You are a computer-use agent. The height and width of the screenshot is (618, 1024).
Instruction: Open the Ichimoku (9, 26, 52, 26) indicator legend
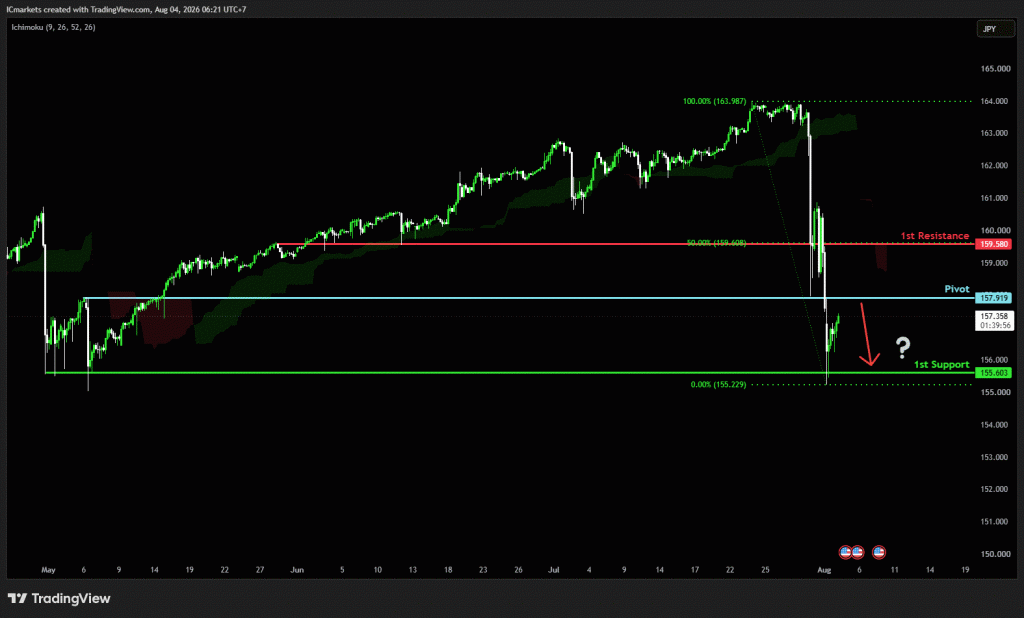(54, 27)
